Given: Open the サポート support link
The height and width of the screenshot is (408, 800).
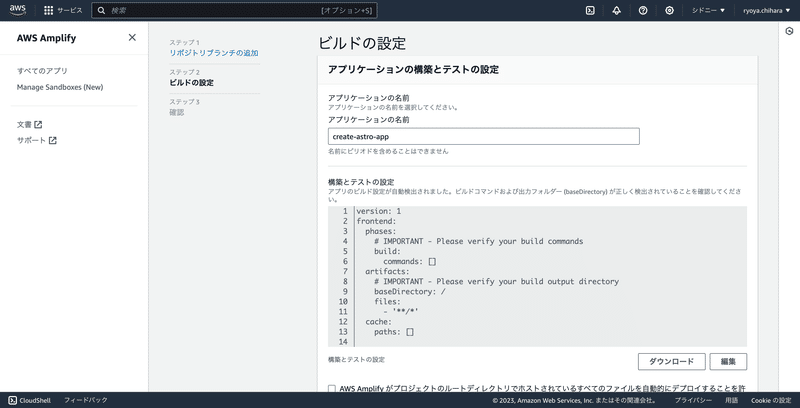Looking at the screenshot, I should pos(31,141).
